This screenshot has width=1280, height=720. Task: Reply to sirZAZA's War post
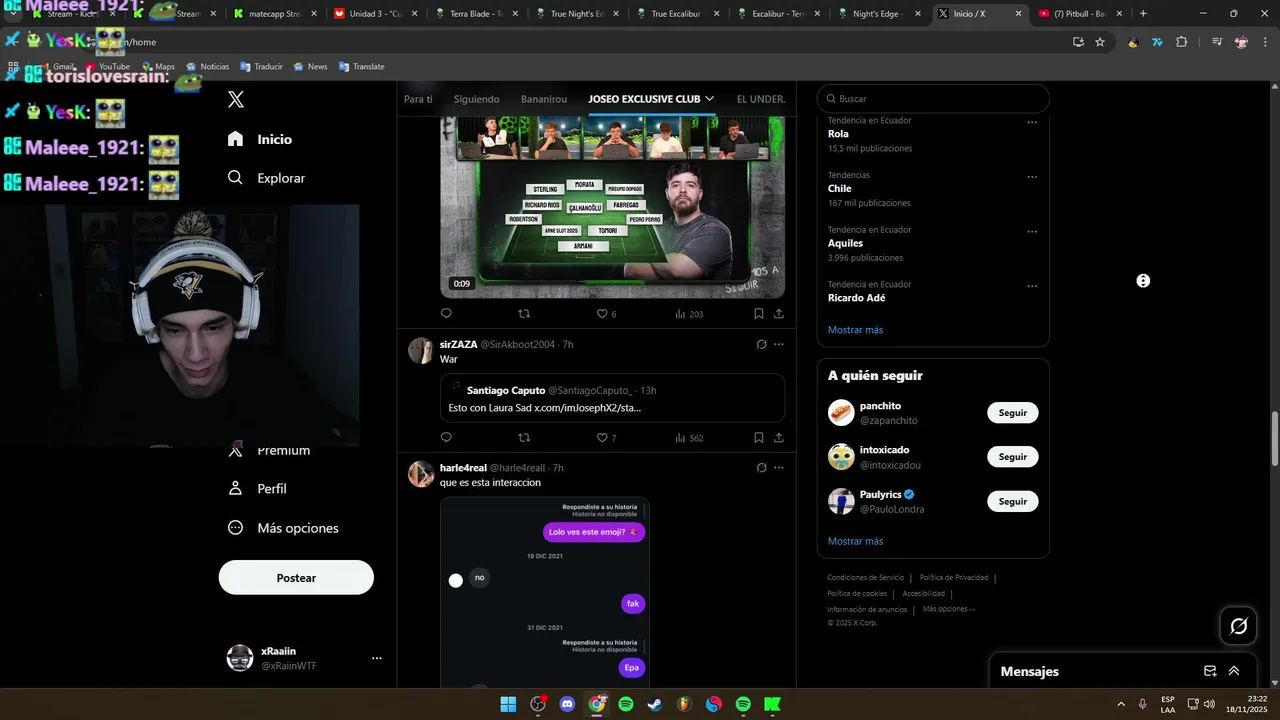(x=446, y=437)
